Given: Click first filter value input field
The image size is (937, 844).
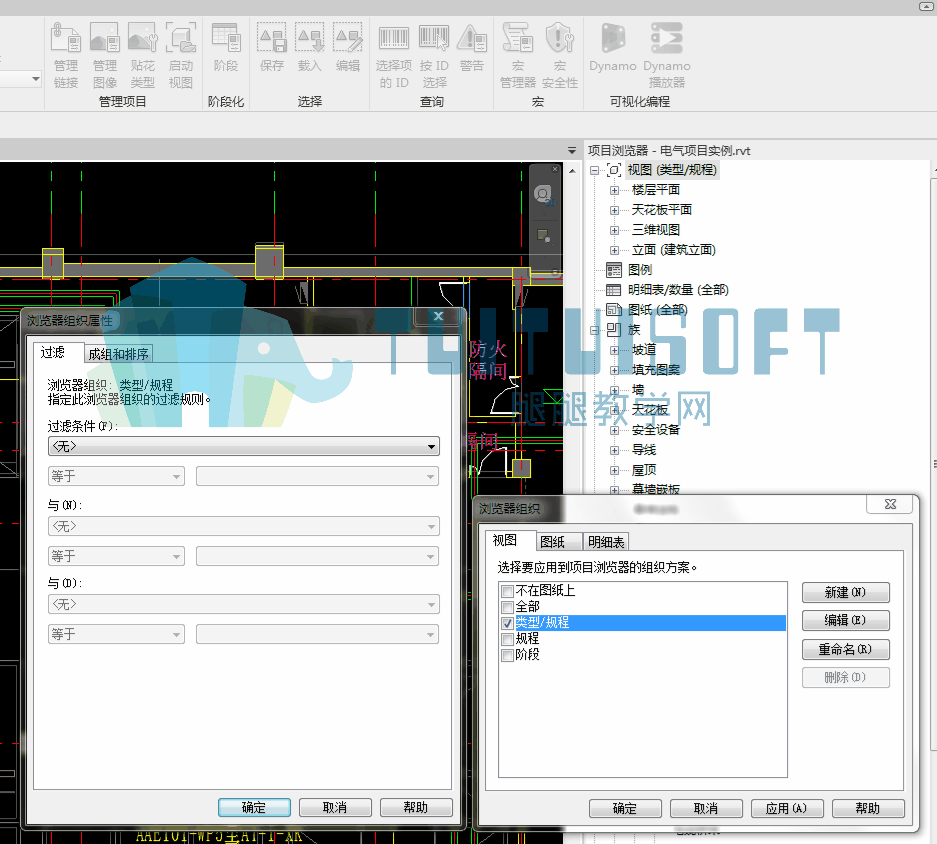Looking at the screenshot, I should 317,476.
